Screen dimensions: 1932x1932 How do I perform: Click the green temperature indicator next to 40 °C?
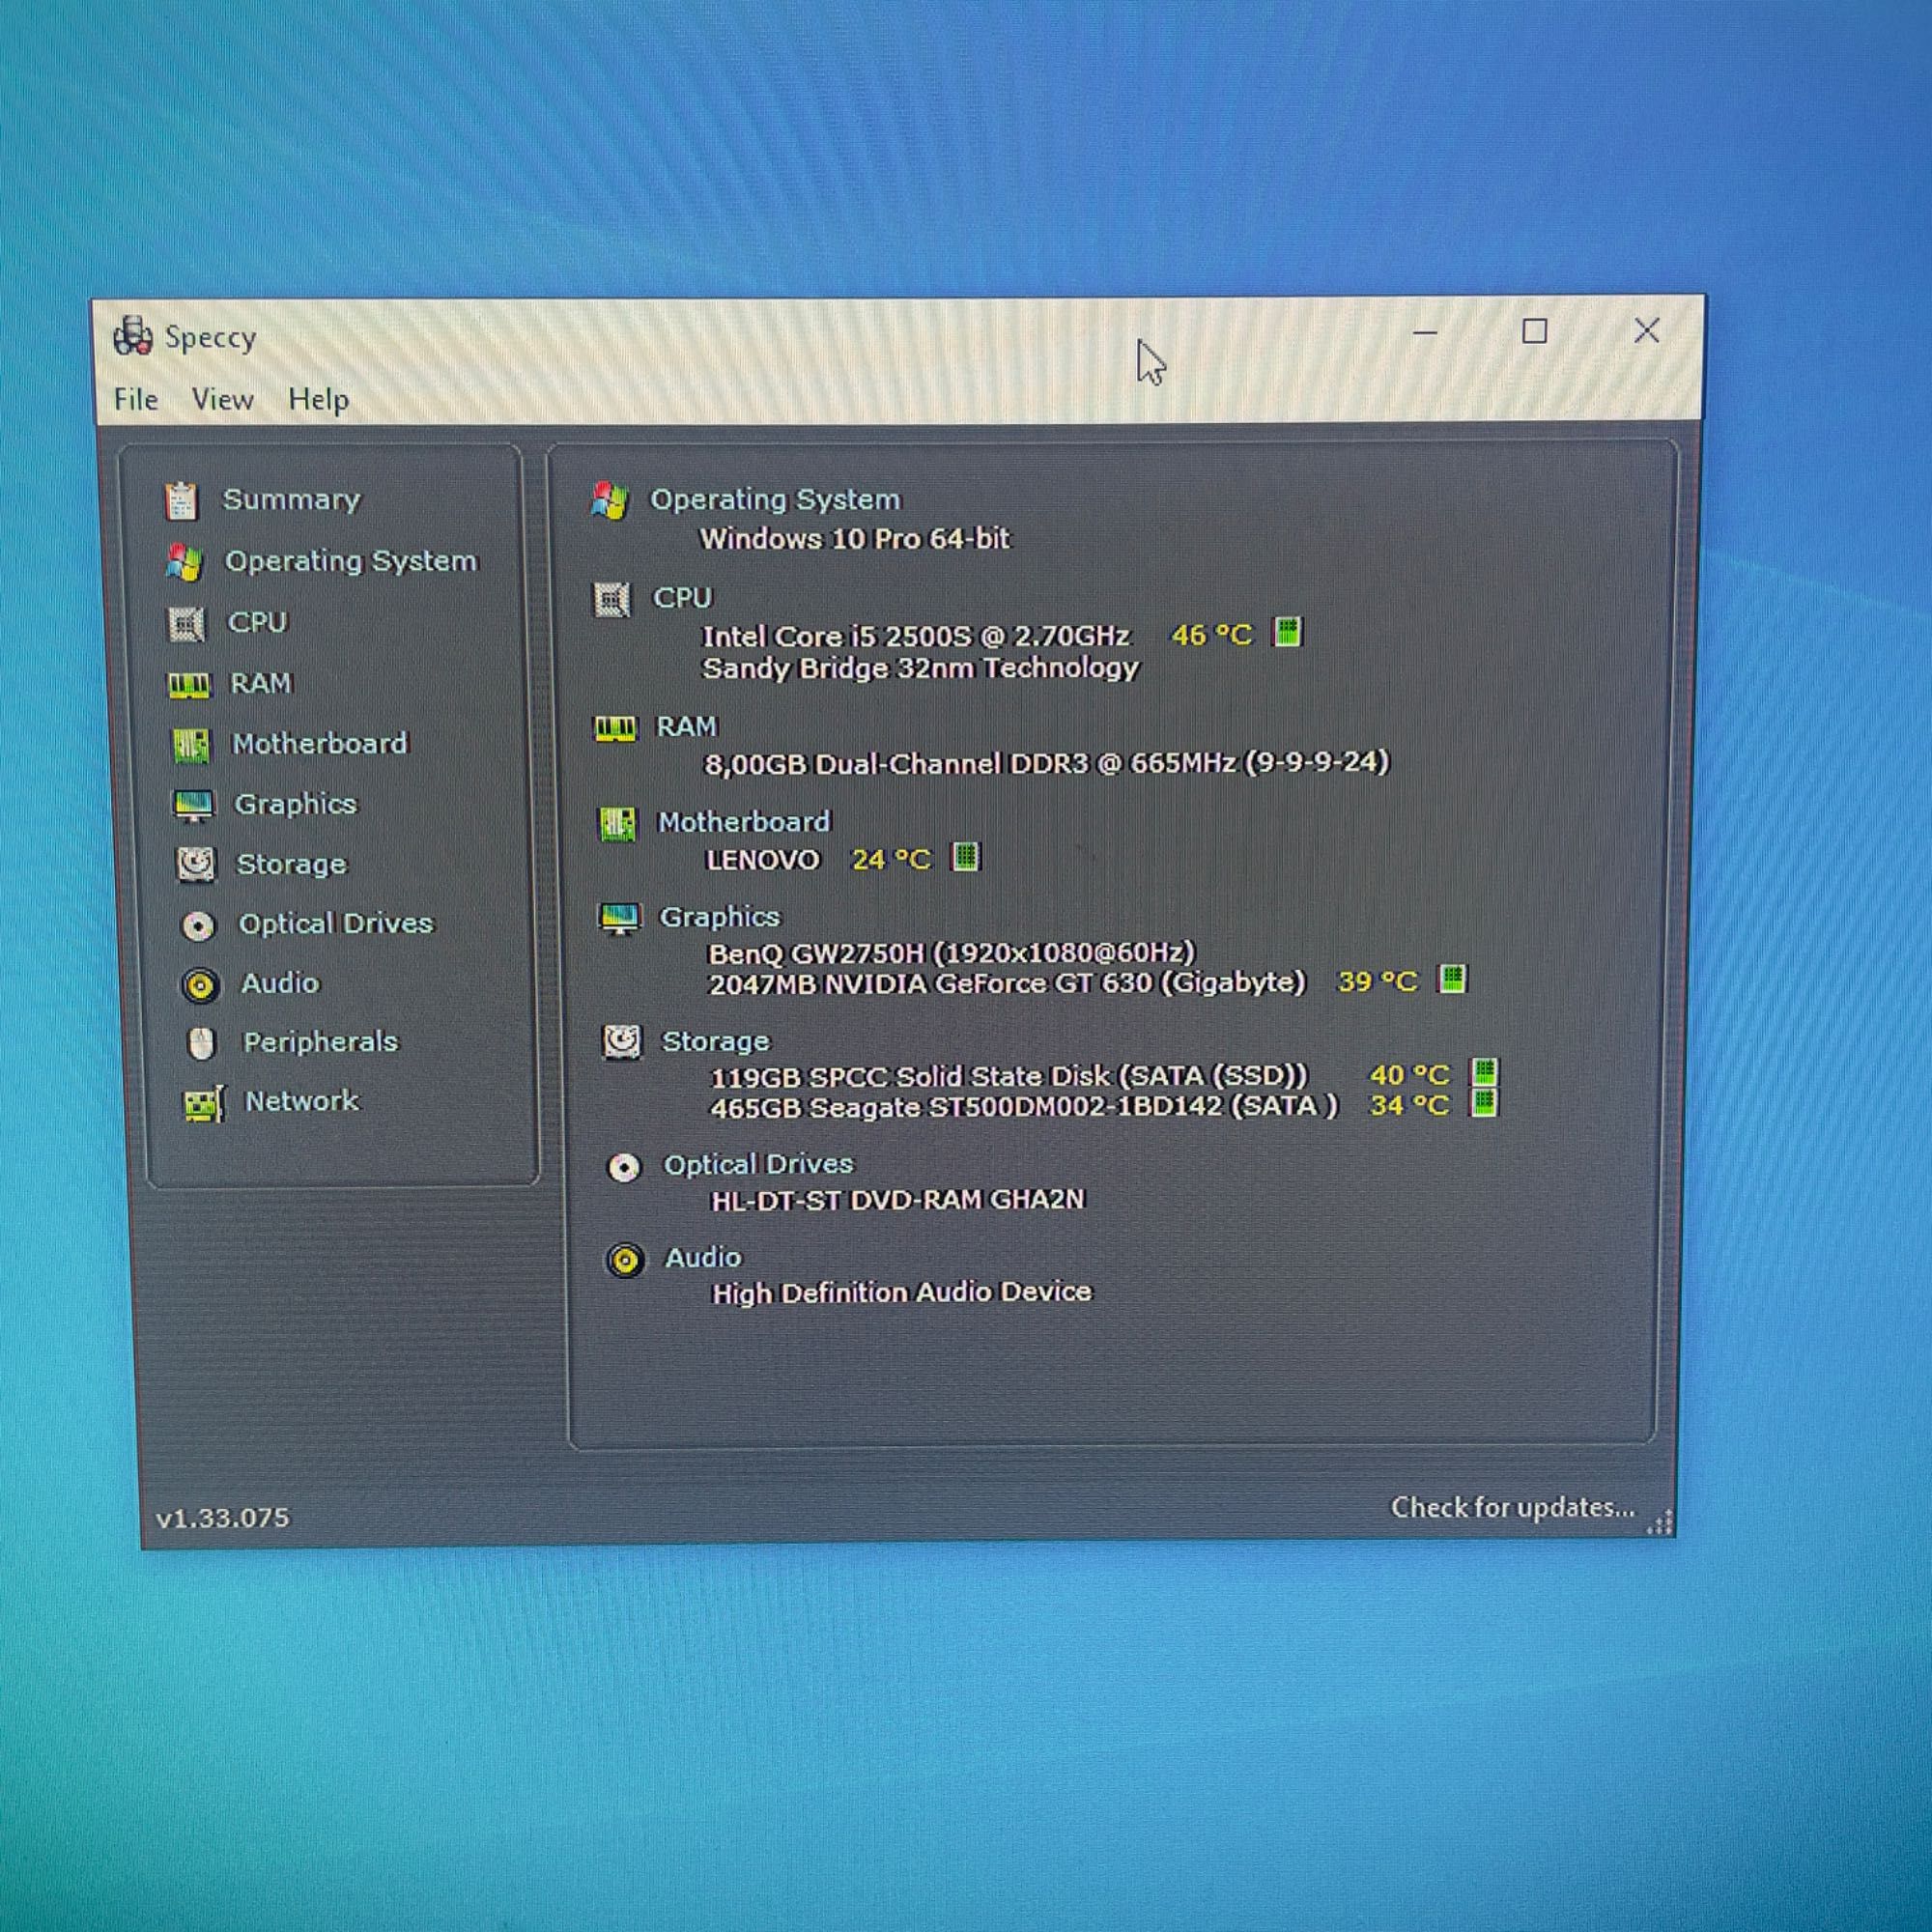coord(1484,1073)
